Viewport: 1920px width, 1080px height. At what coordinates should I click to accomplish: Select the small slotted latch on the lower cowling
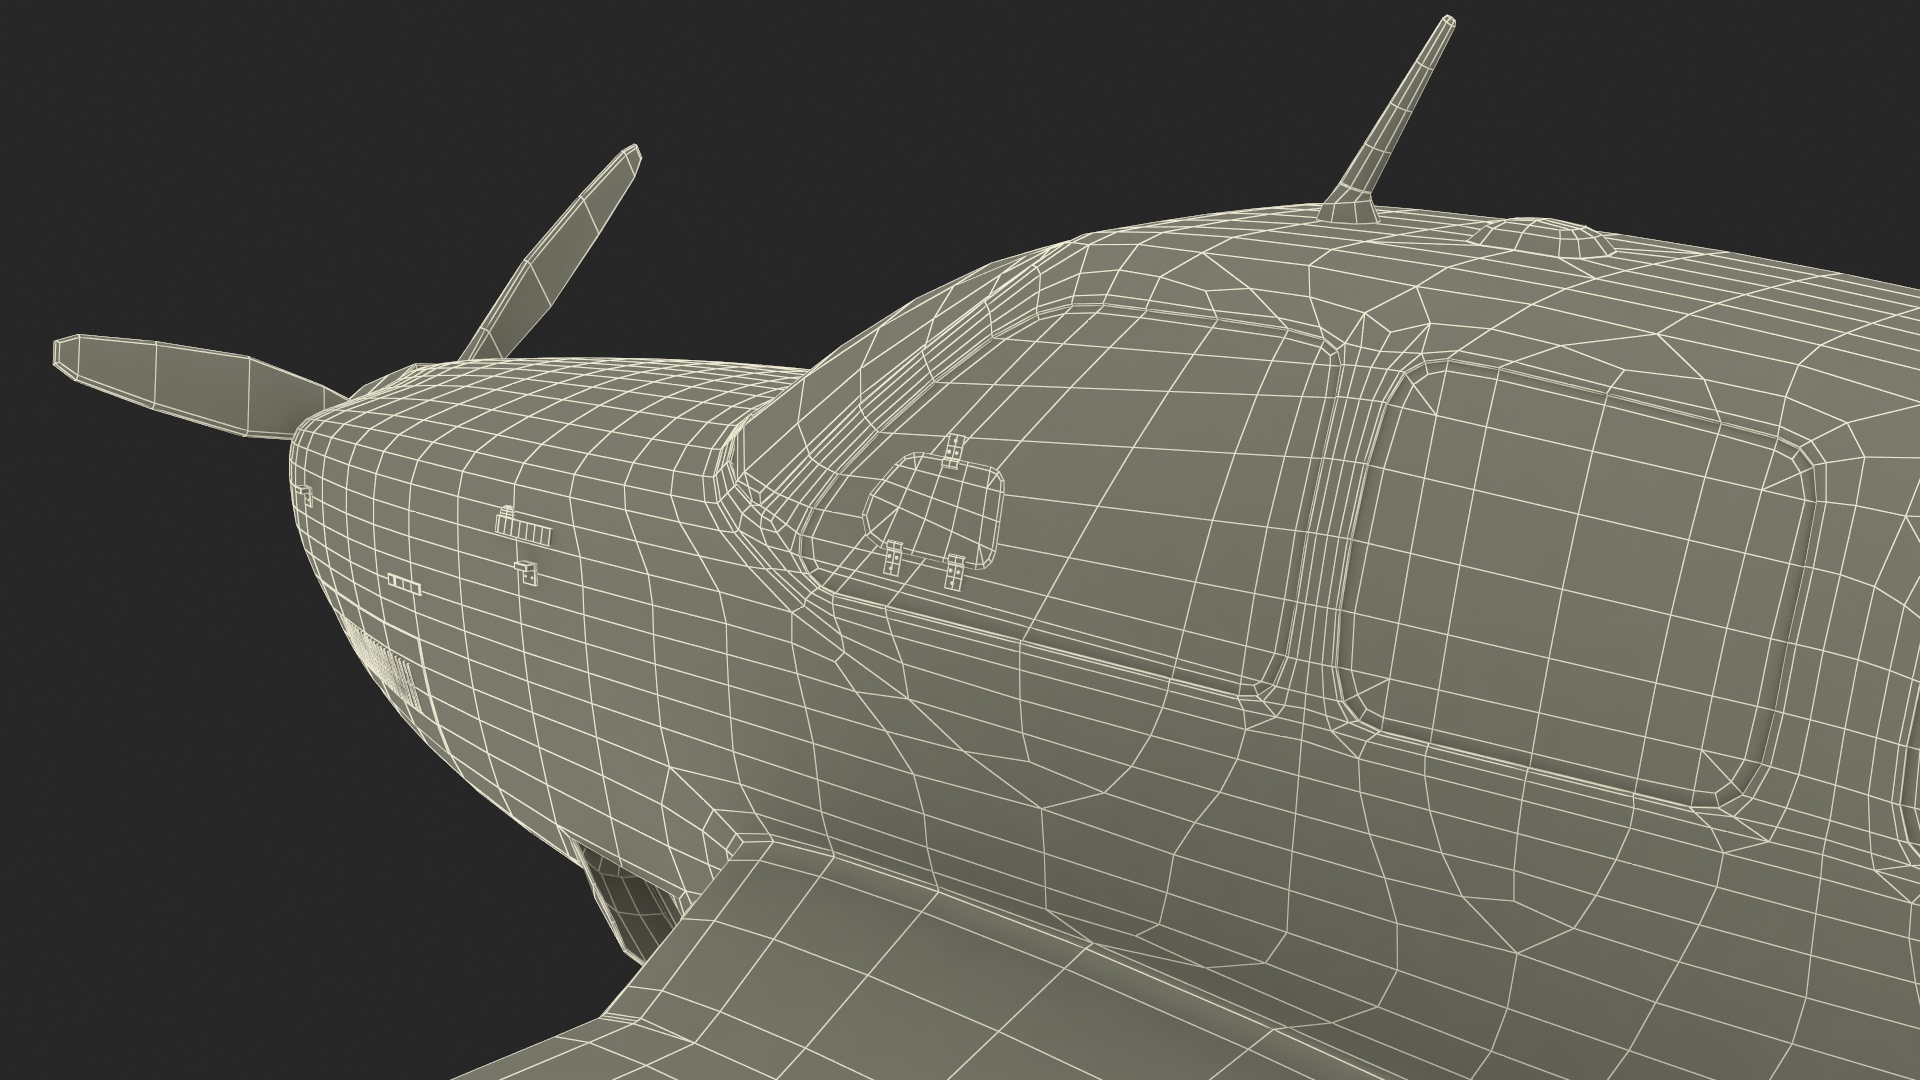405,585
